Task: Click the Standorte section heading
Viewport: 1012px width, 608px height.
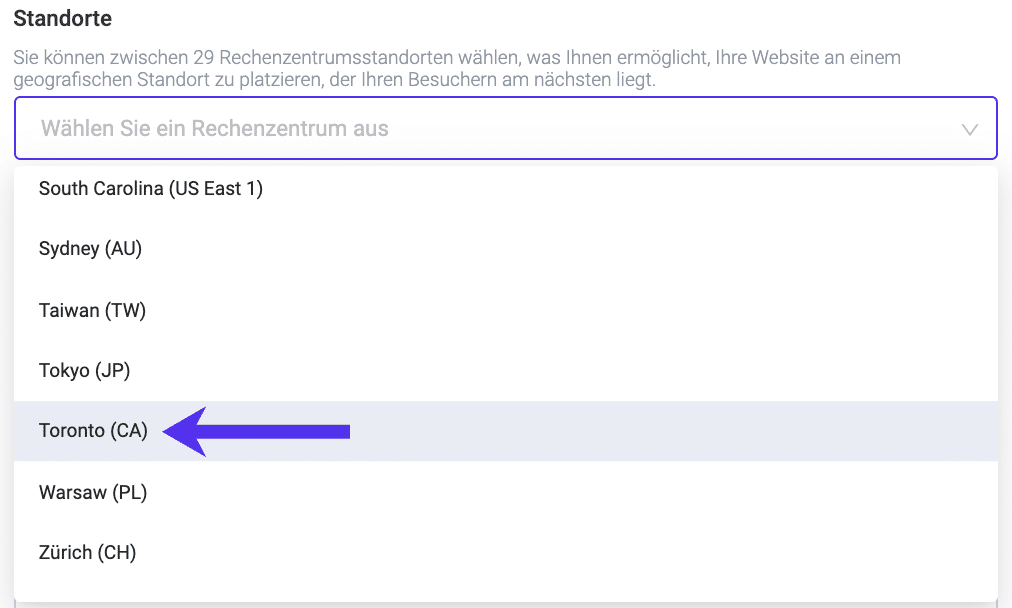Action: 63,19
